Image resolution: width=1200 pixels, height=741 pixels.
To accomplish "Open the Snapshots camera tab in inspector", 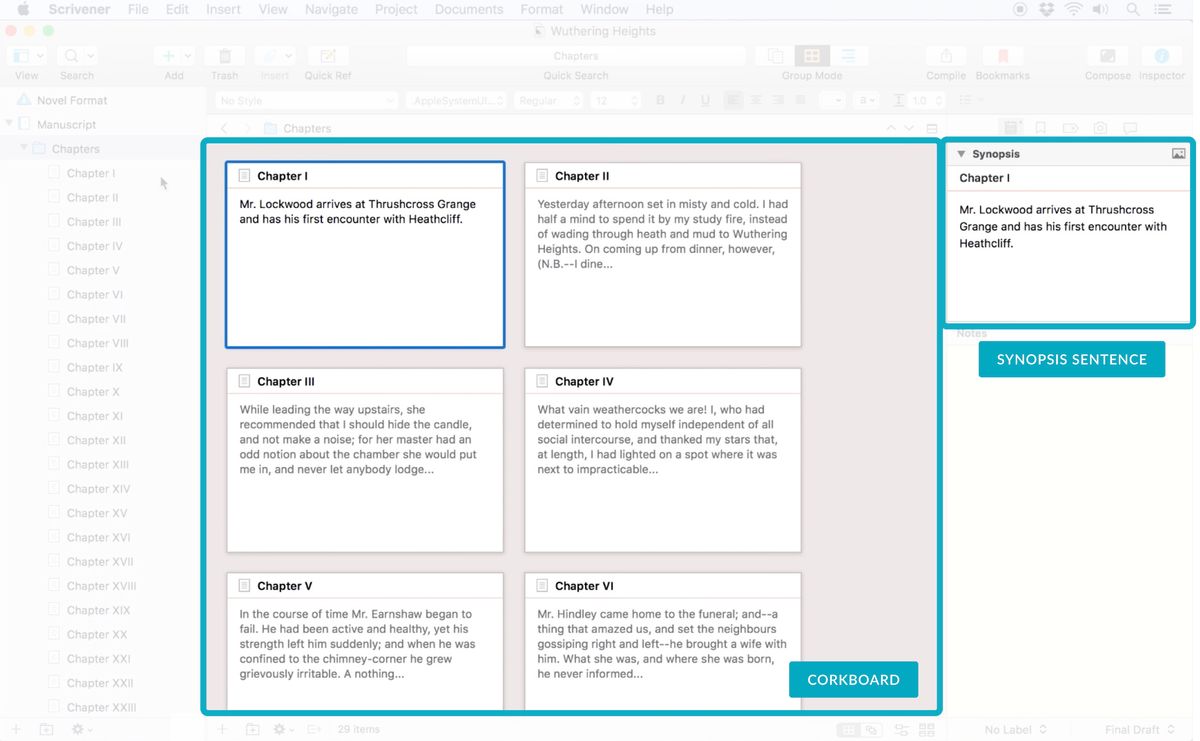I will tap(1100, 128).
